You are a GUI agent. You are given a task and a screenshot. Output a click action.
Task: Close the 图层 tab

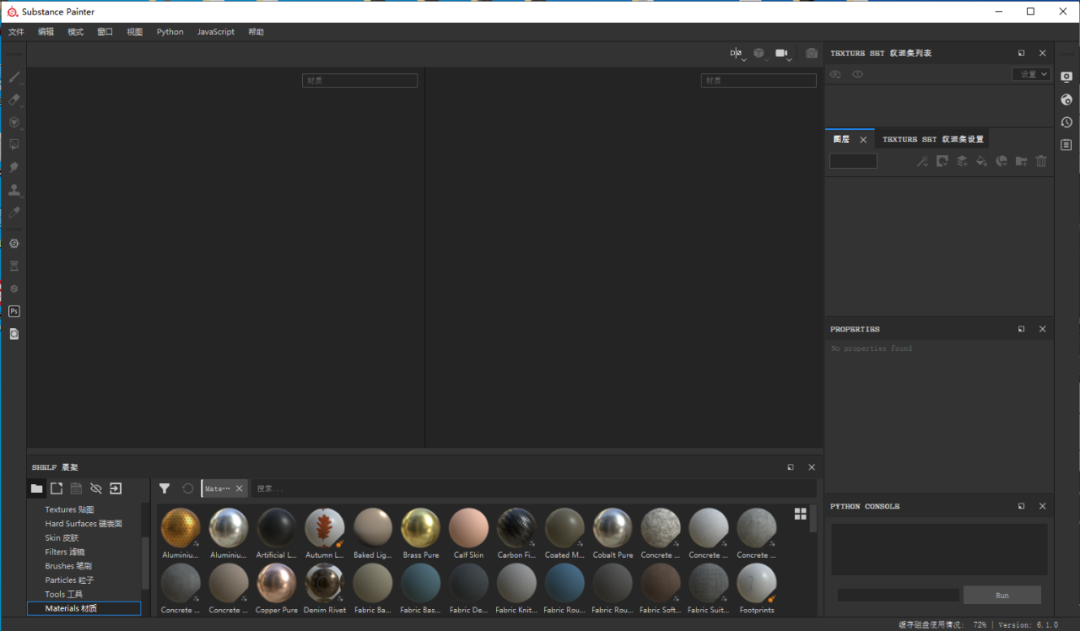(863, 140)
